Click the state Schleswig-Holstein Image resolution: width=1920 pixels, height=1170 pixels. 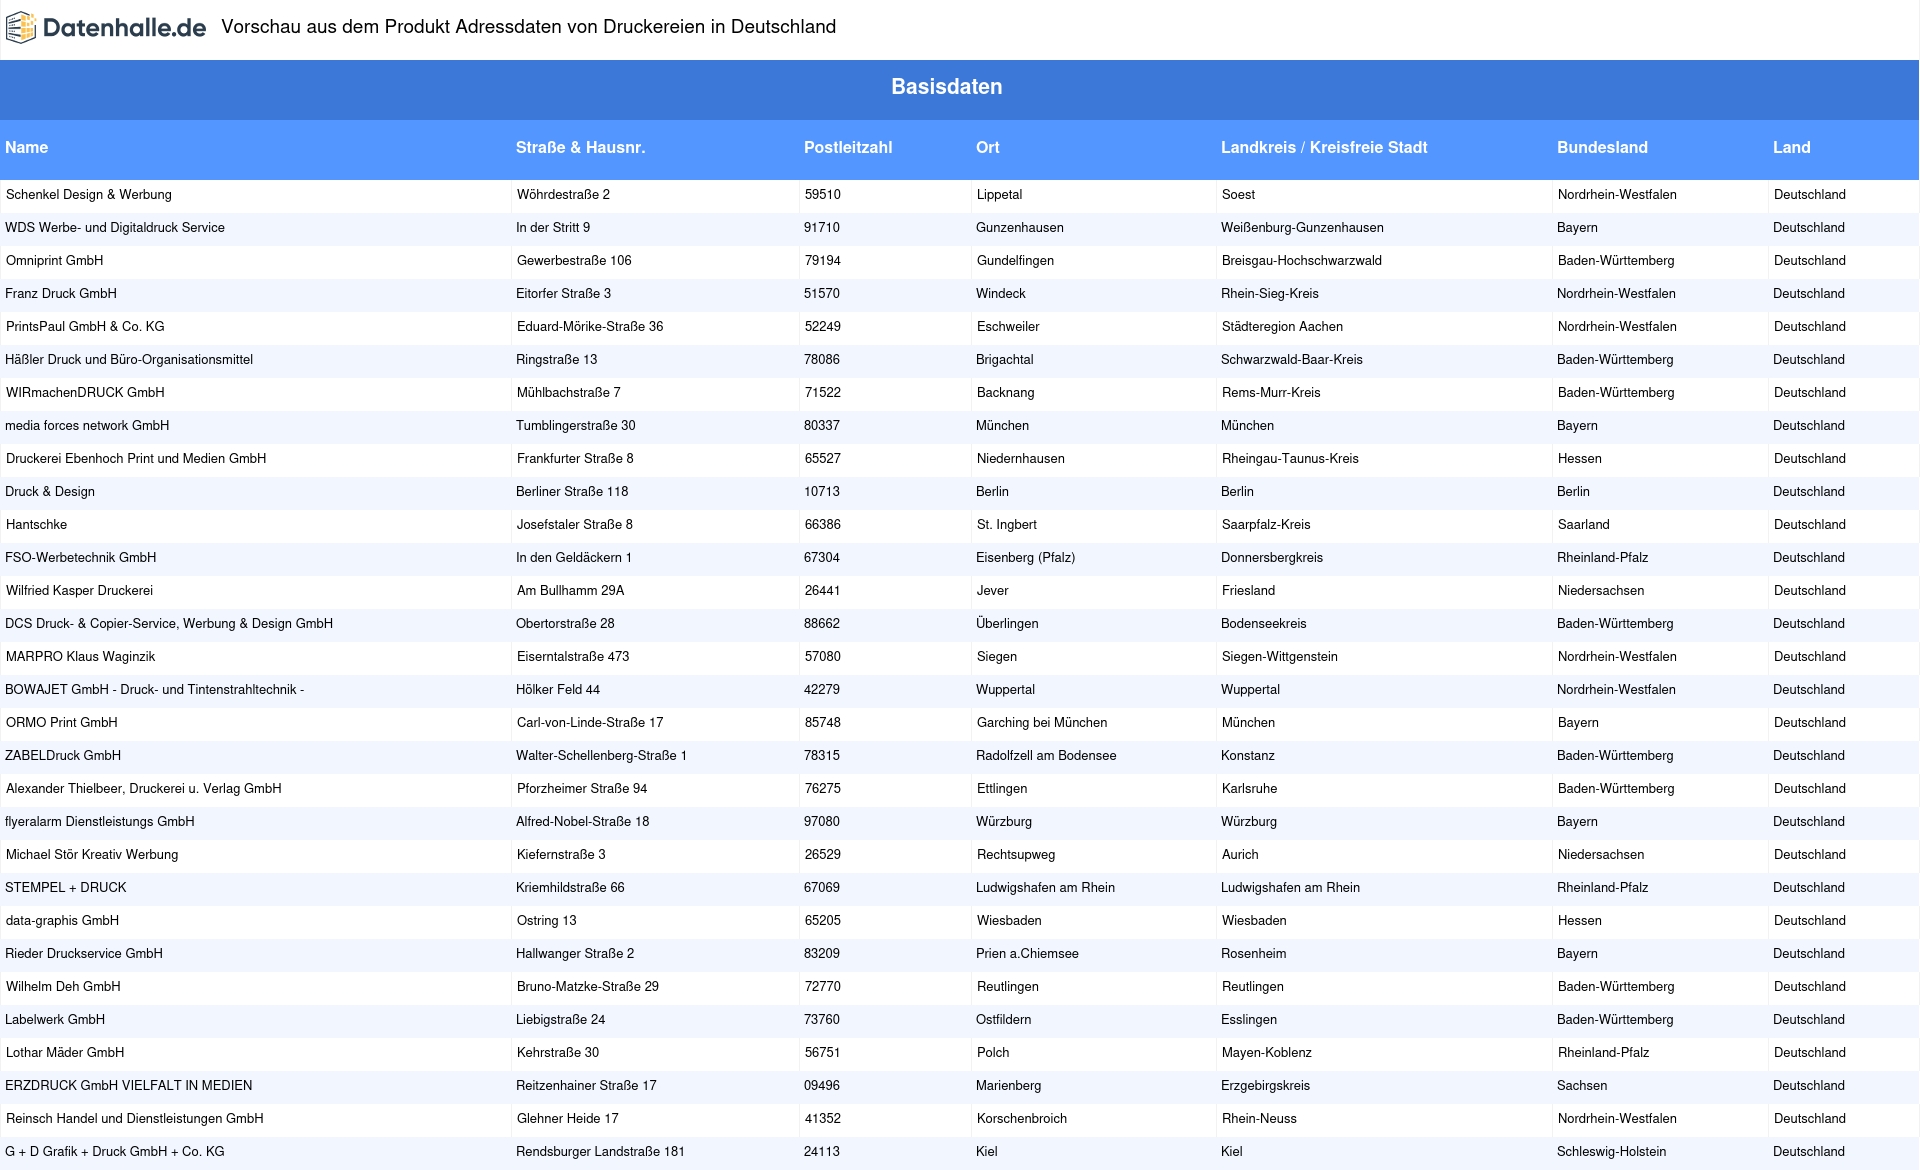click(1612, 1152)
